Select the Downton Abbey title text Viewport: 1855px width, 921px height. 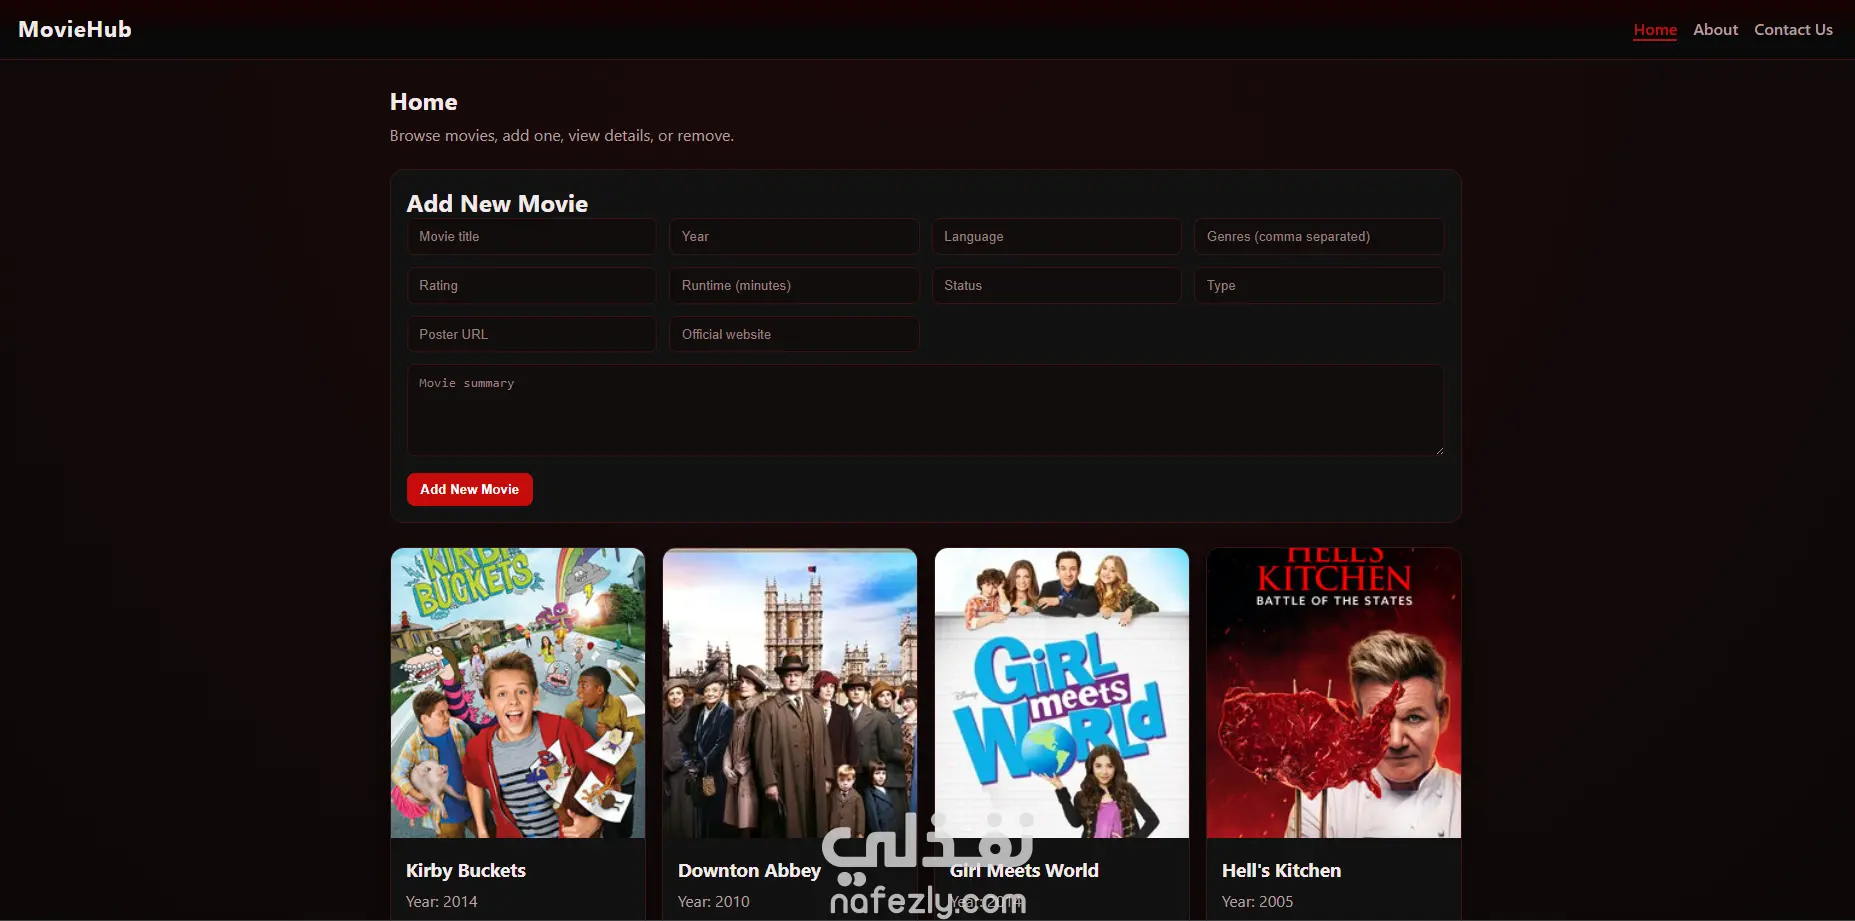coord(749,871)
